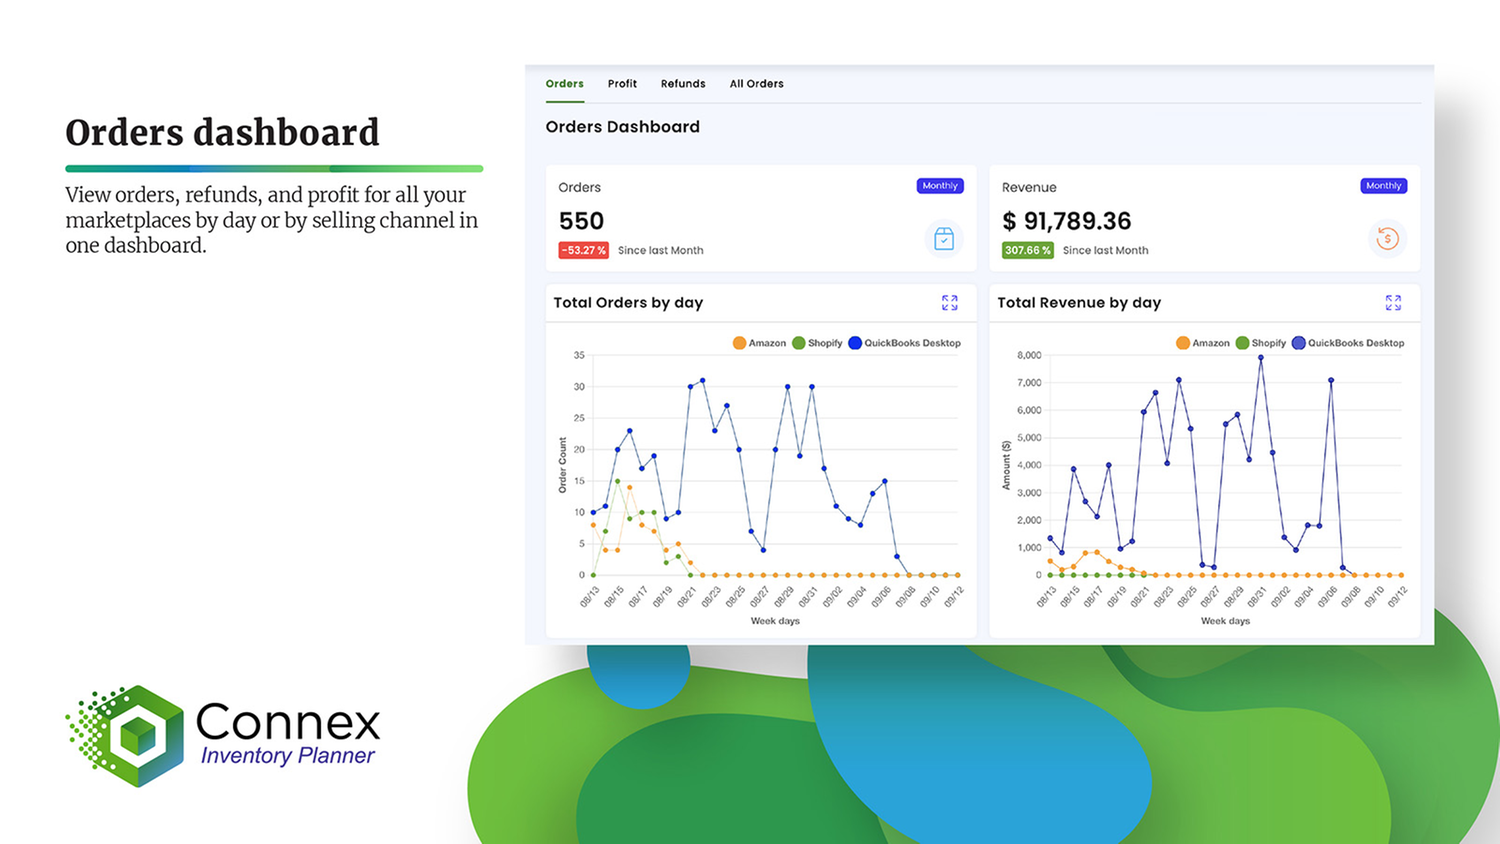
Task: Click the dollar refresh icon on Revenue card
Action: pos(1387,239)
